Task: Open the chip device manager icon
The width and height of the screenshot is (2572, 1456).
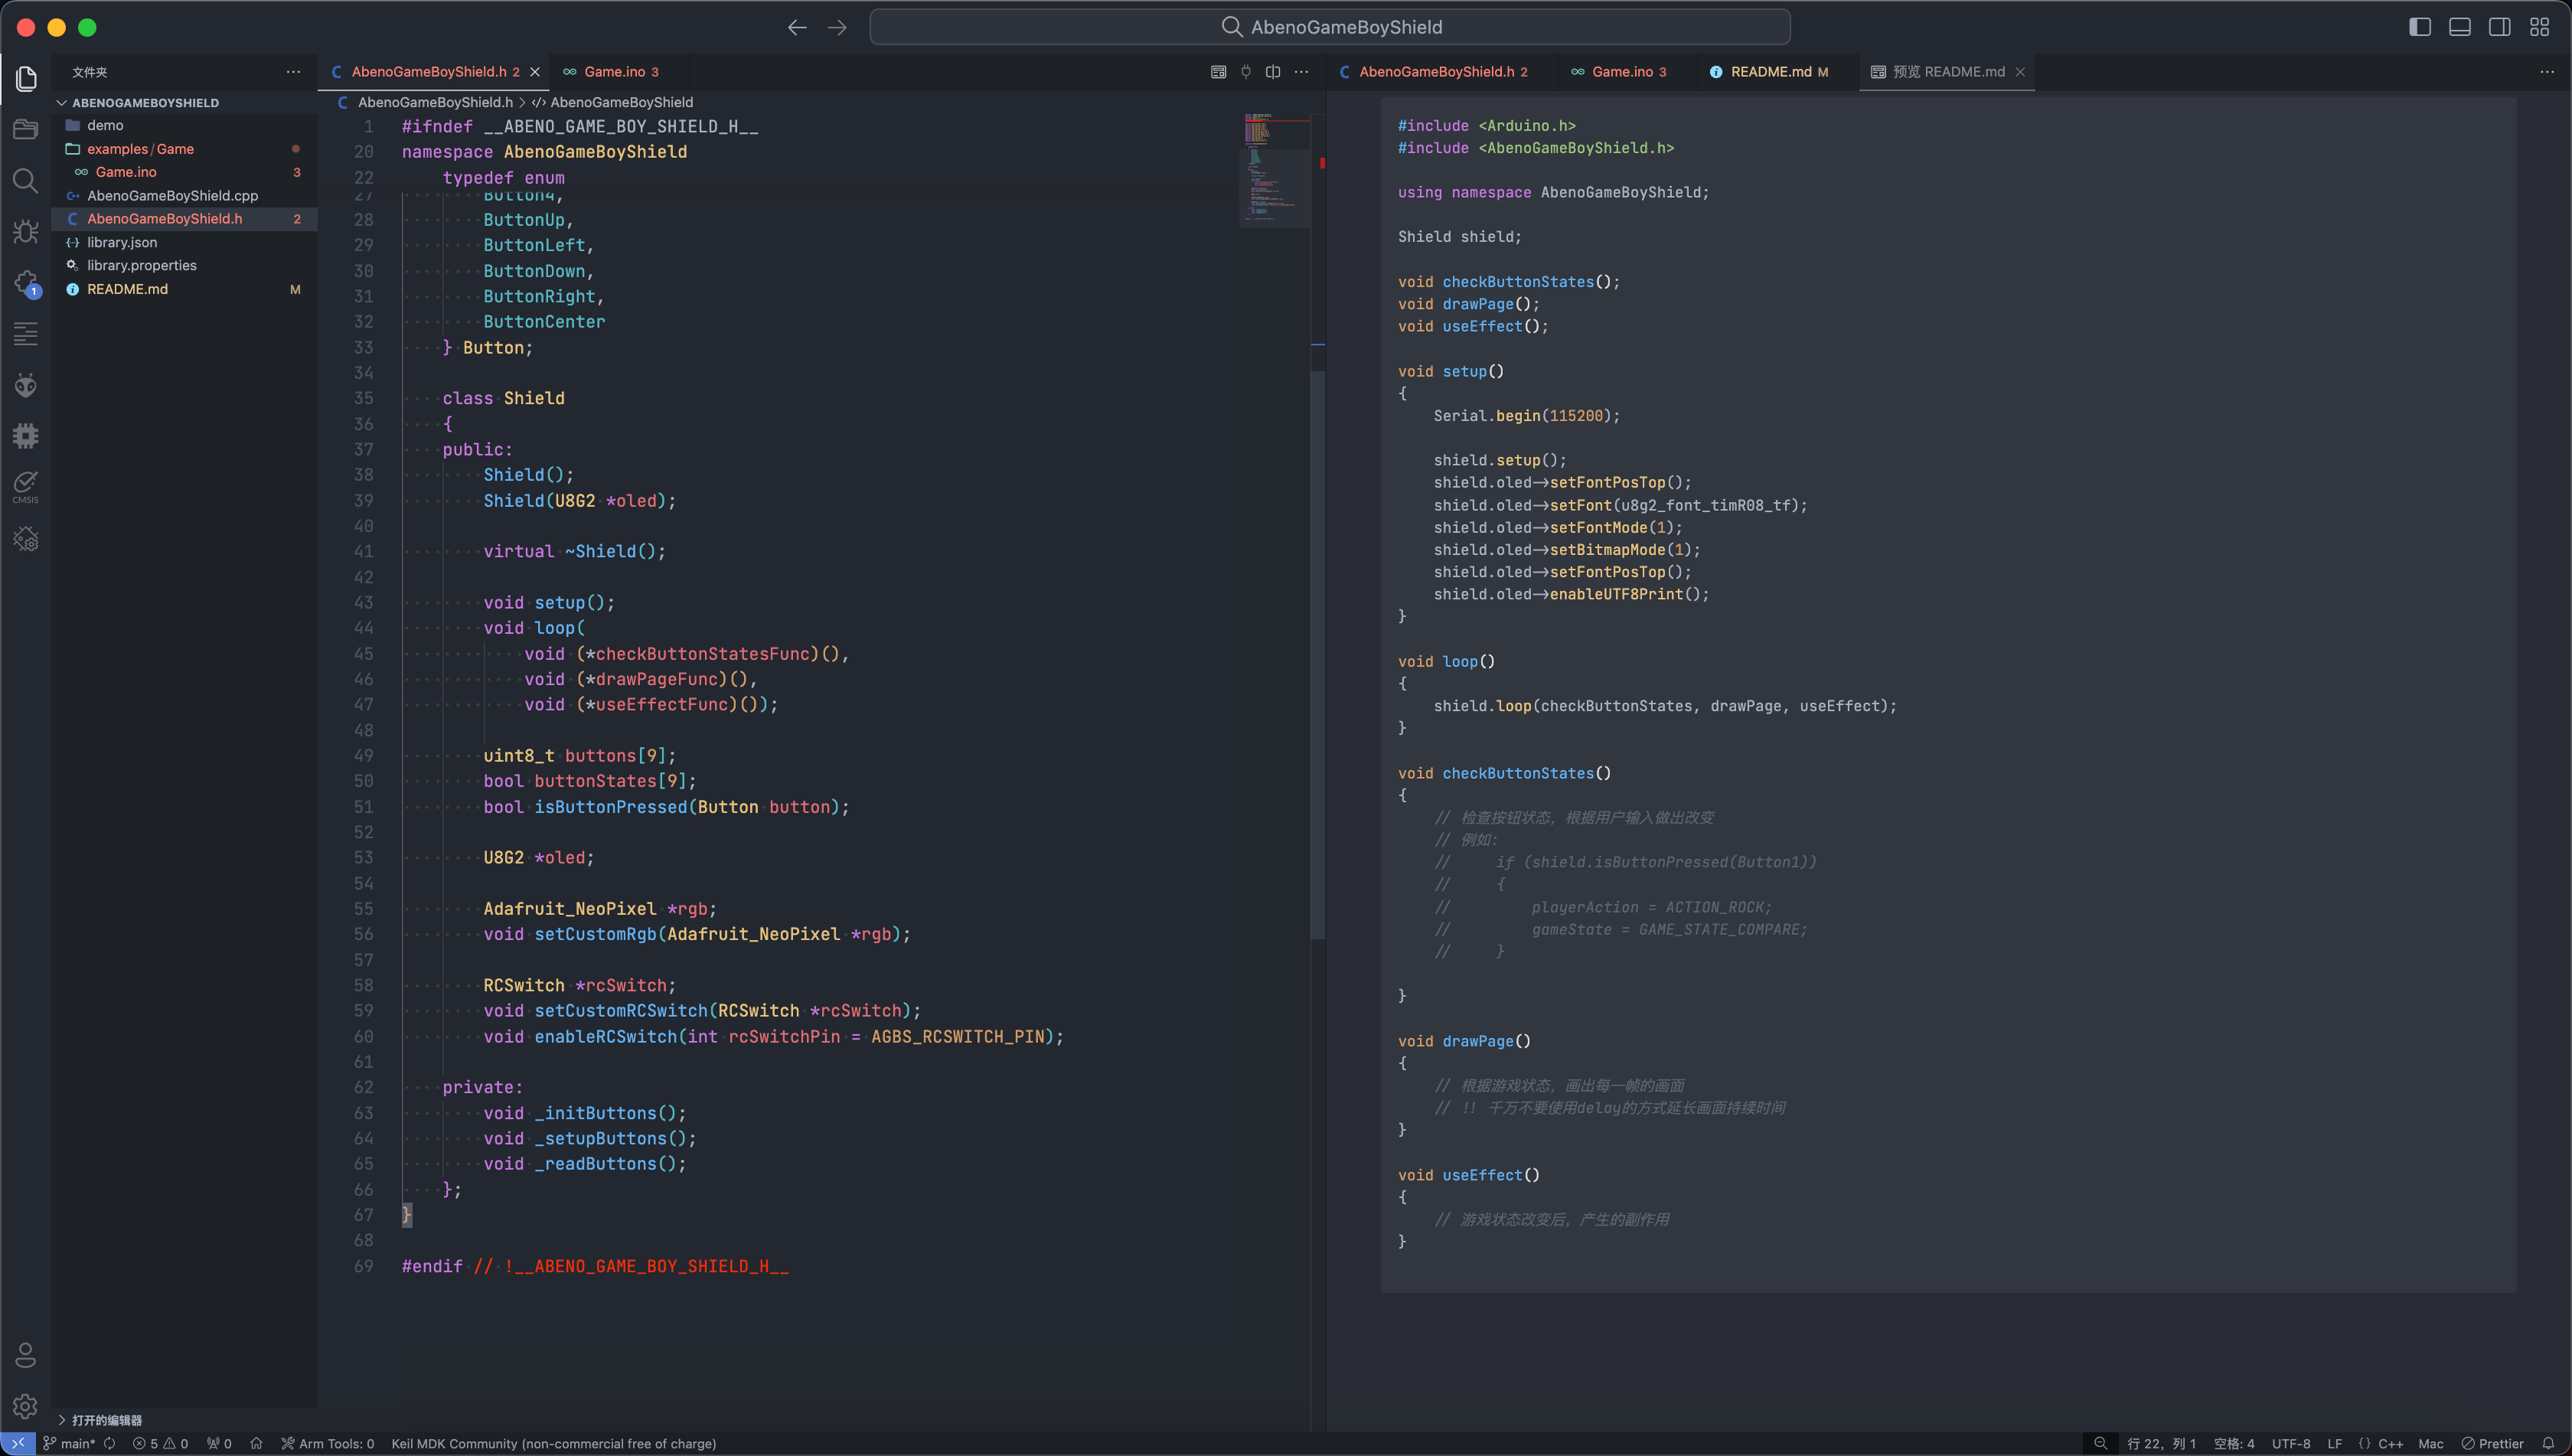Action: tap(26, 436)
